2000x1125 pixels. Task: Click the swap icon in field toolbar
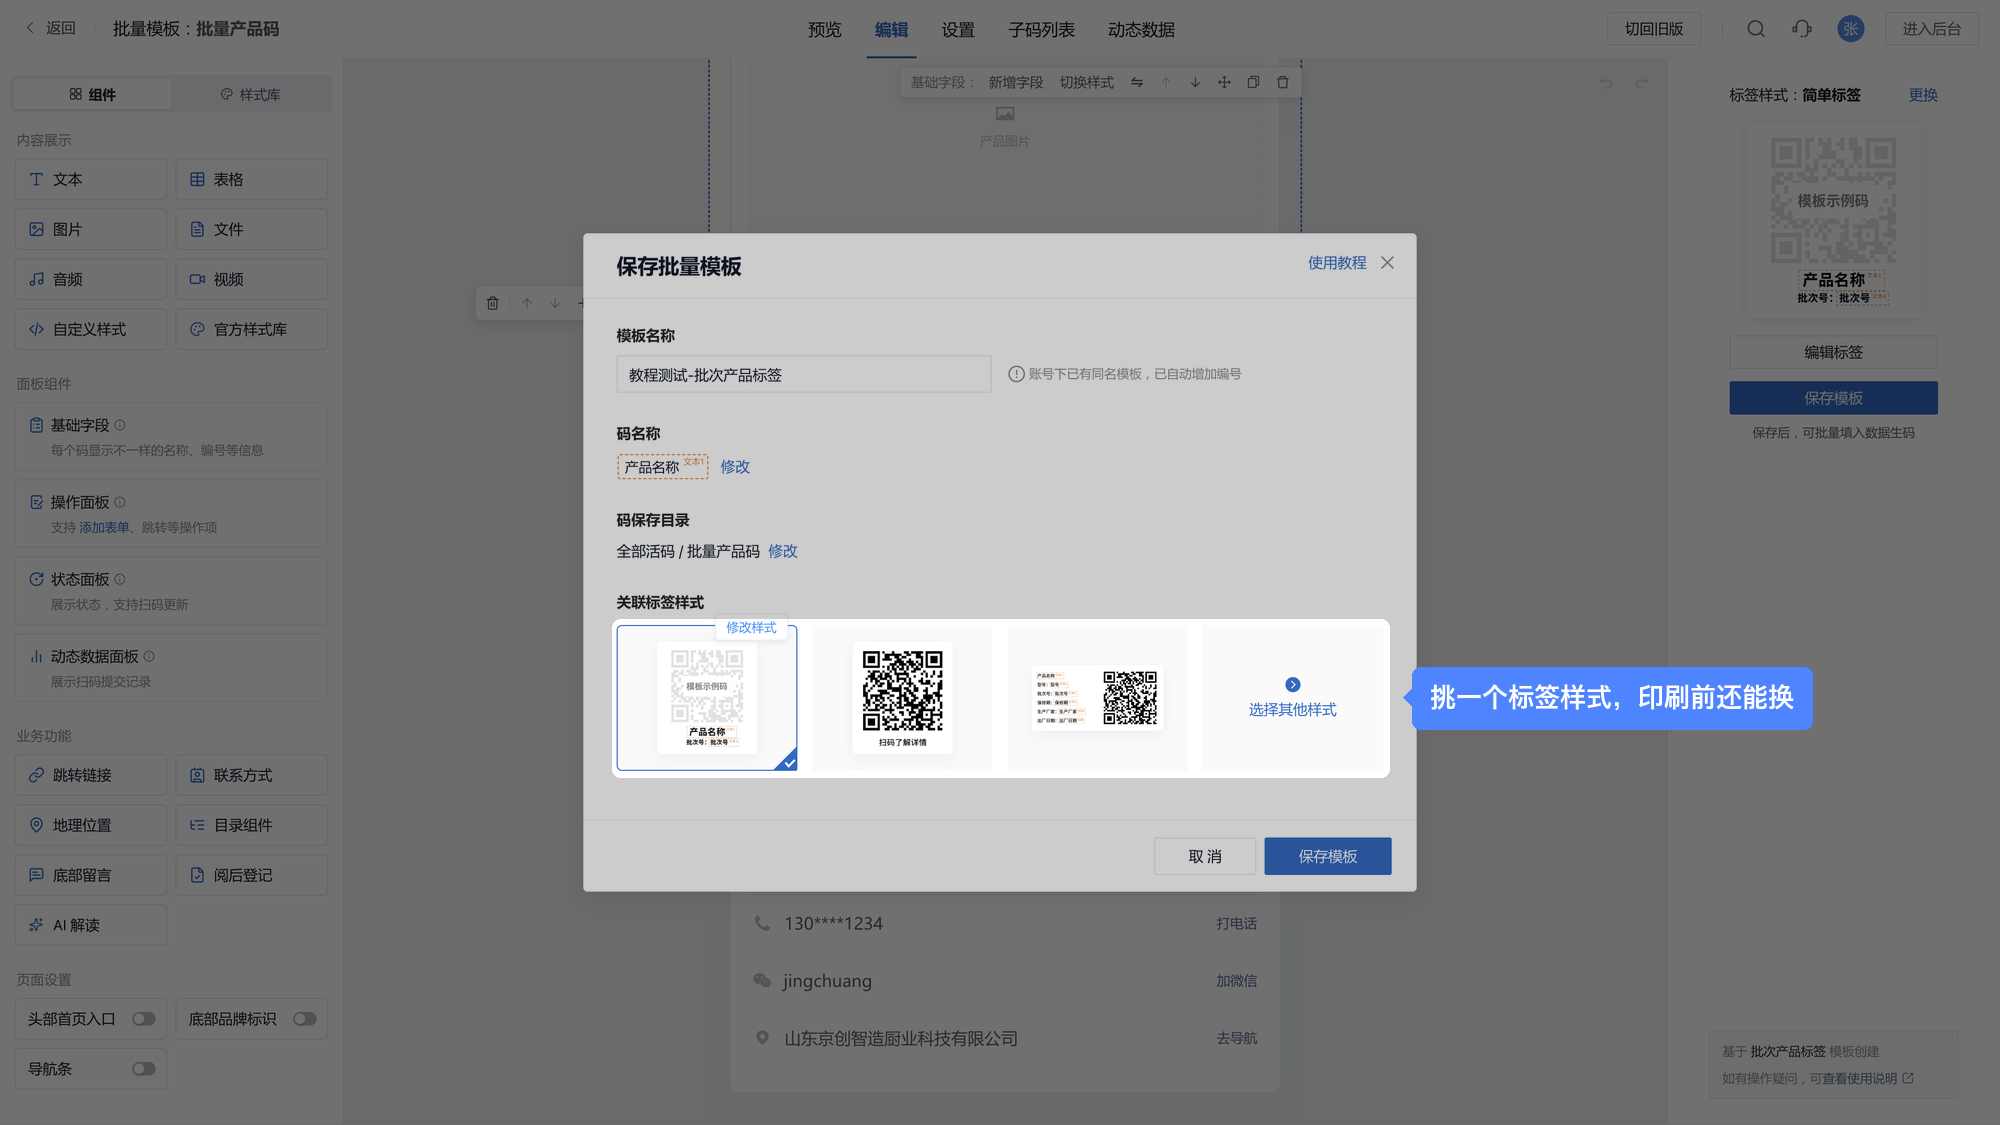point(1137,82)
